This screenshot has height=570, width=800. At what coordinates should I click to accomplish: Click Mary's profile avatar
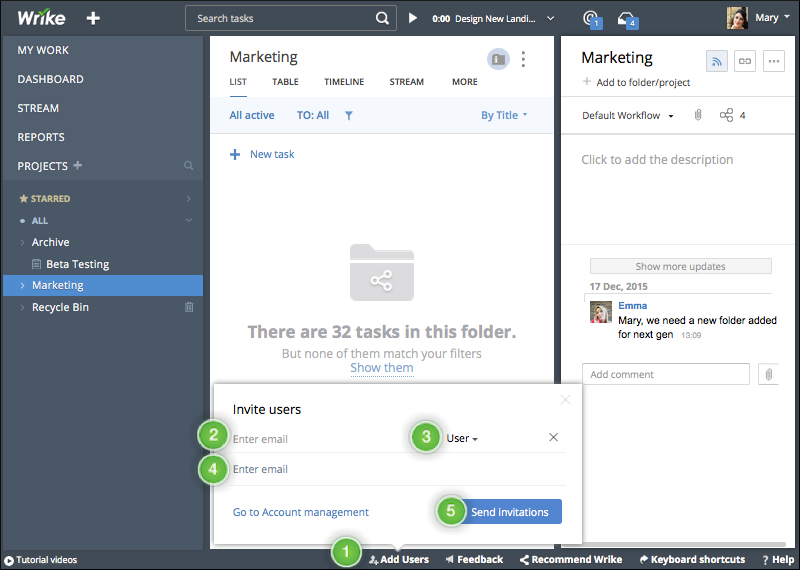(x=737, y=18)
